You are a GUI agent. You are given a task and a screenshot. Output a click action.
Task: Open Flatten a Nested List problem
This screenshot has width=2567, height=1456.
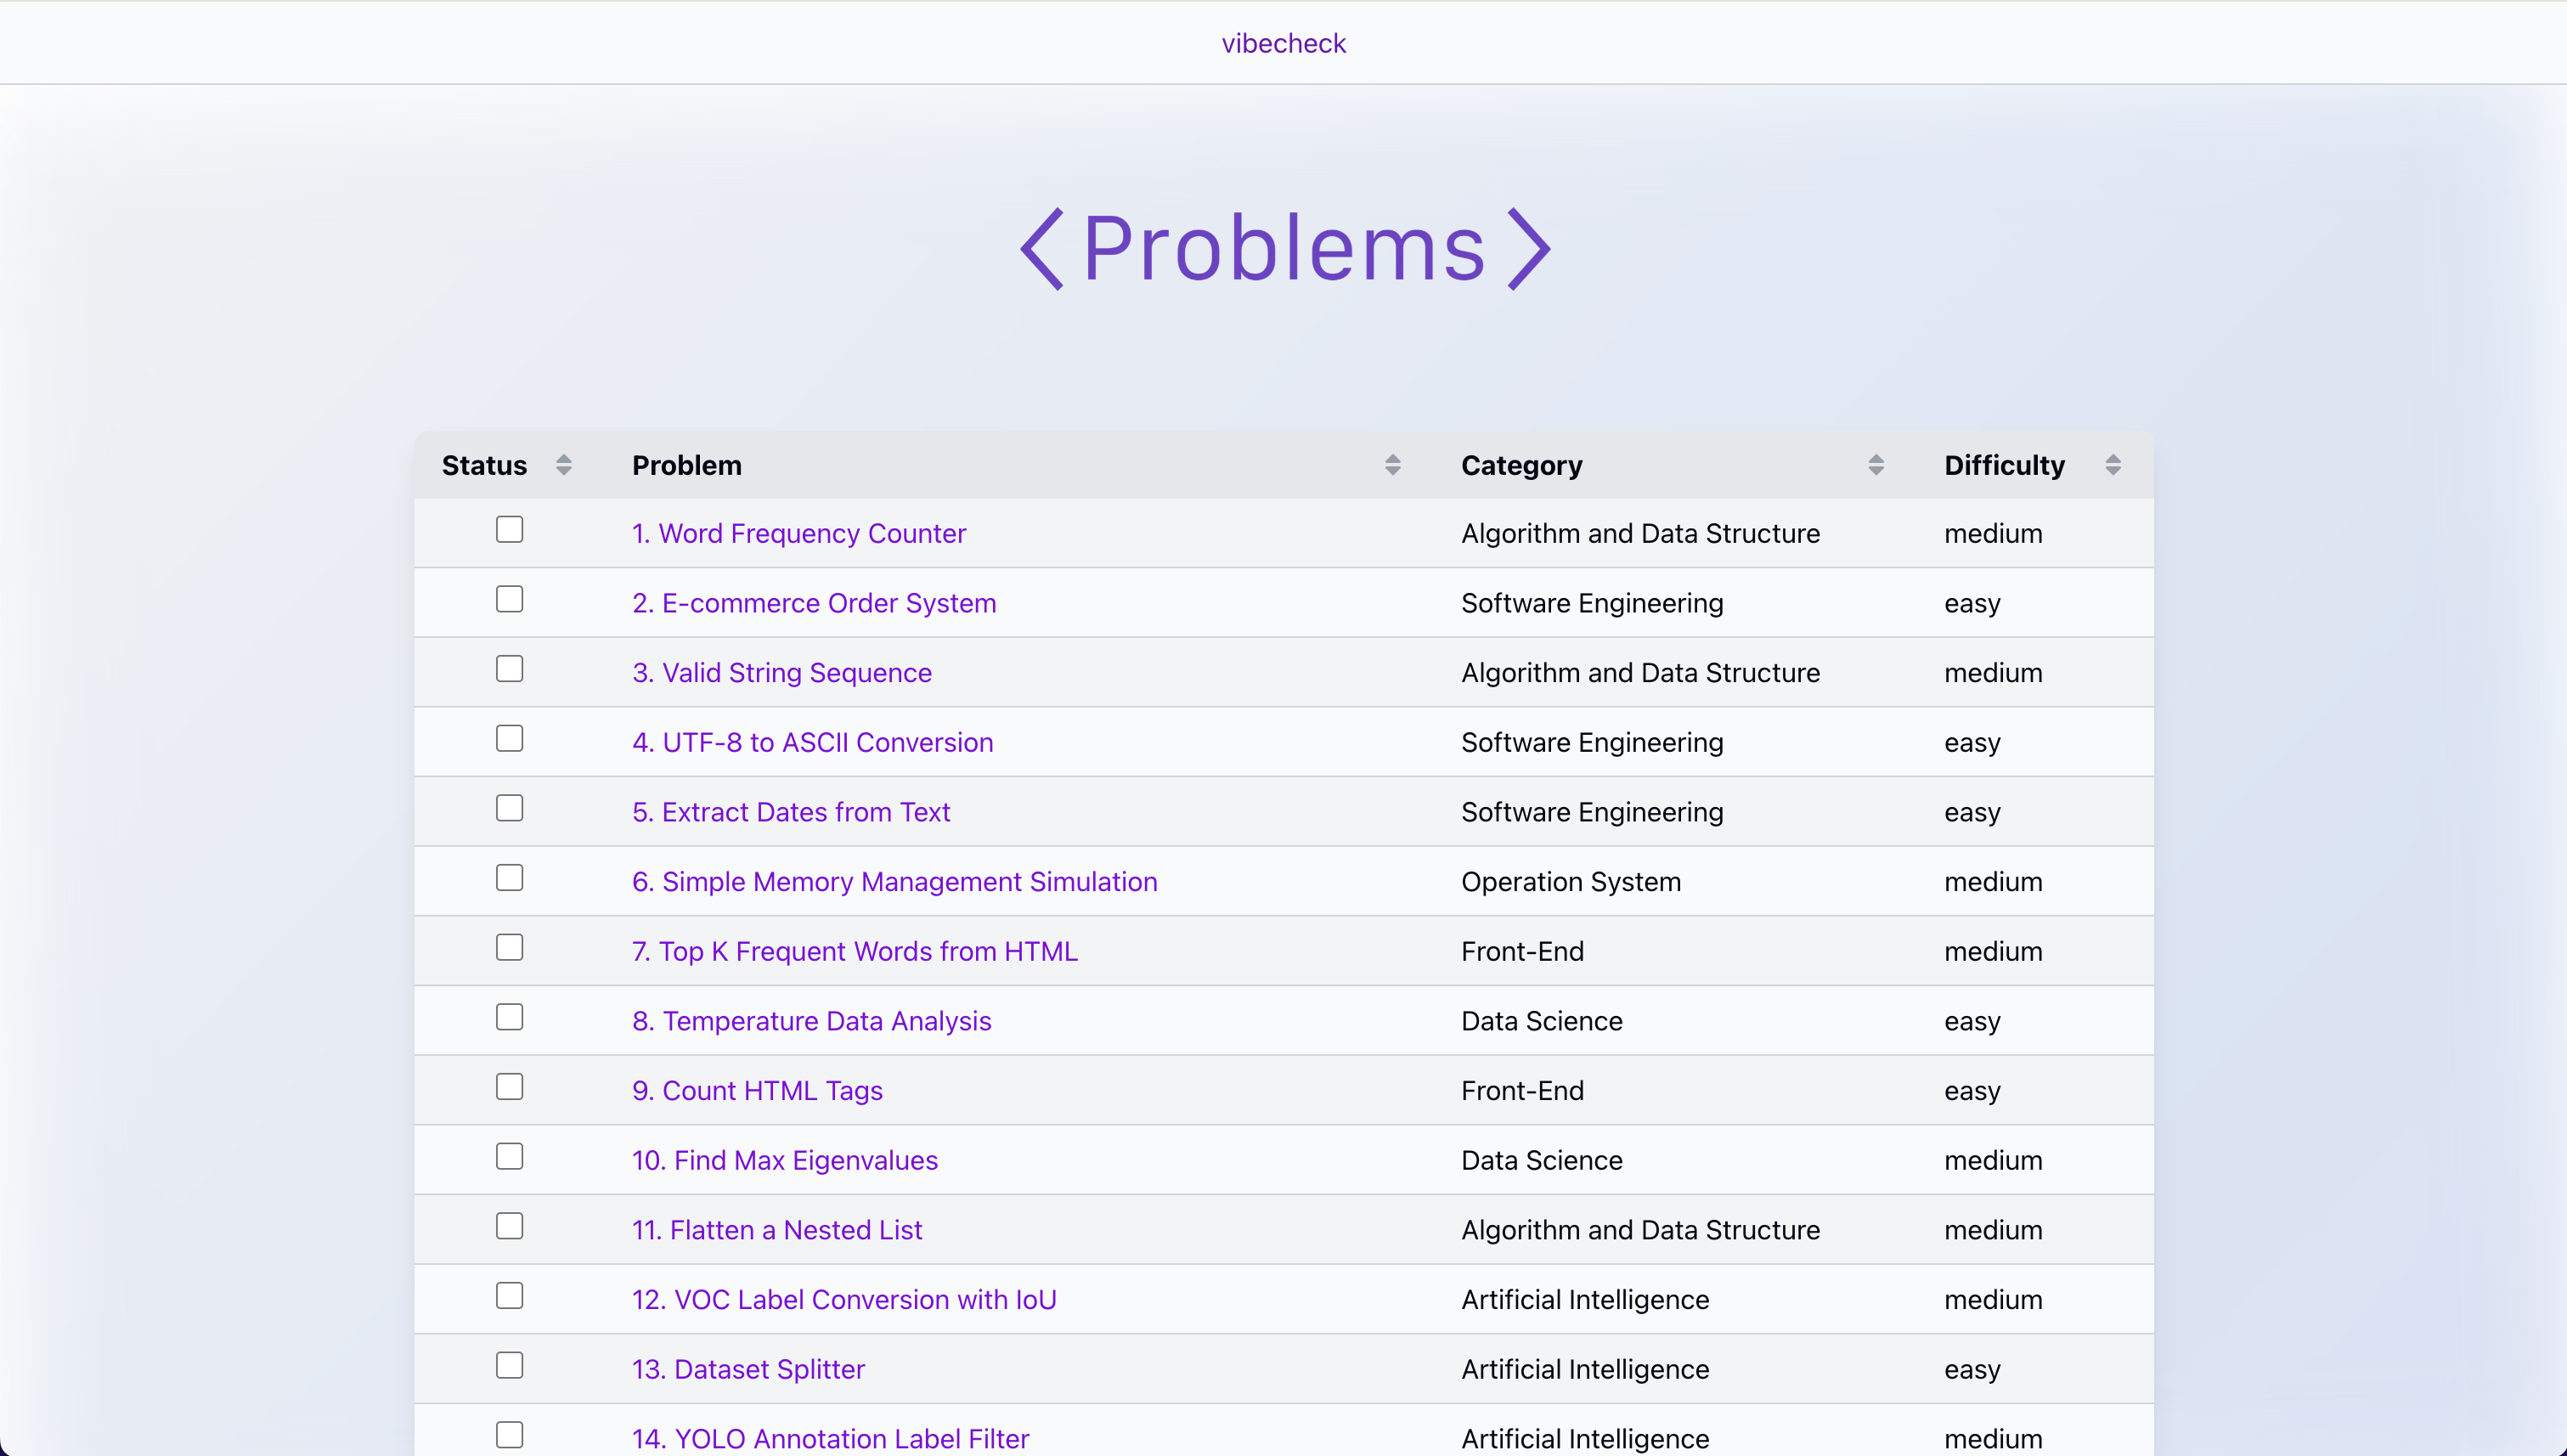(776, 1230)
